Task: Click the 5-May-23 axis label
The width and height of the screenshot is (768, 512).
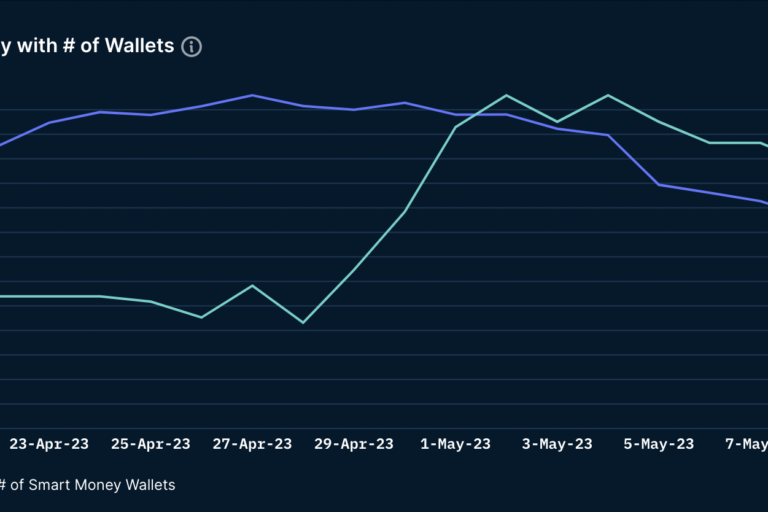Action: [x=659, y=444]
